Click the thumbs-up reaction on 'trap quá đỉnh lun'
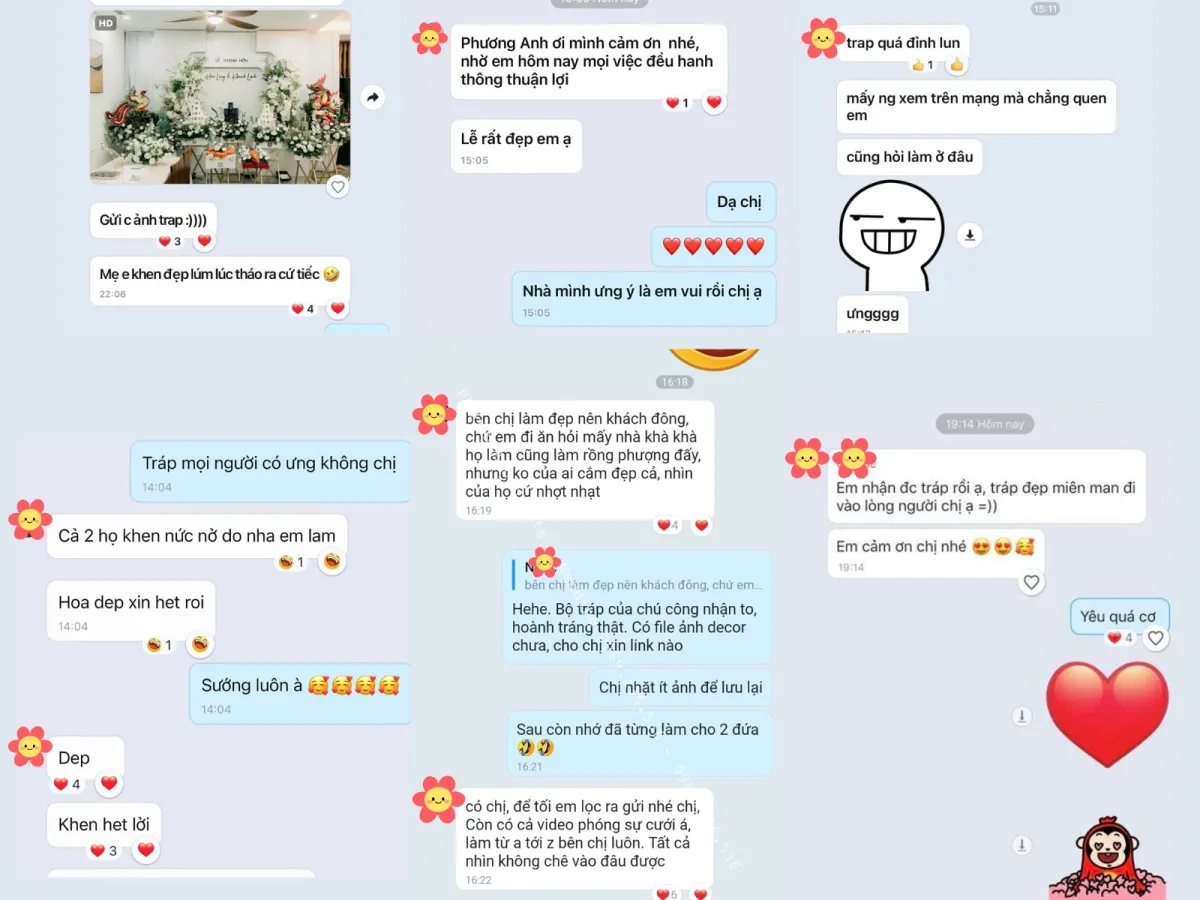The height and width of the screenshot is (900, 1200). (957, 65)
